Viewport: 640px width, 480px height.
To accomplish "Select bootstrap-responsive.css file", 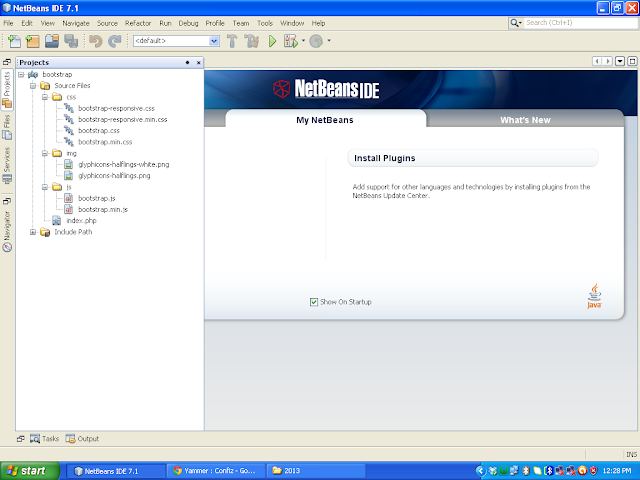I will click(116, 109).
